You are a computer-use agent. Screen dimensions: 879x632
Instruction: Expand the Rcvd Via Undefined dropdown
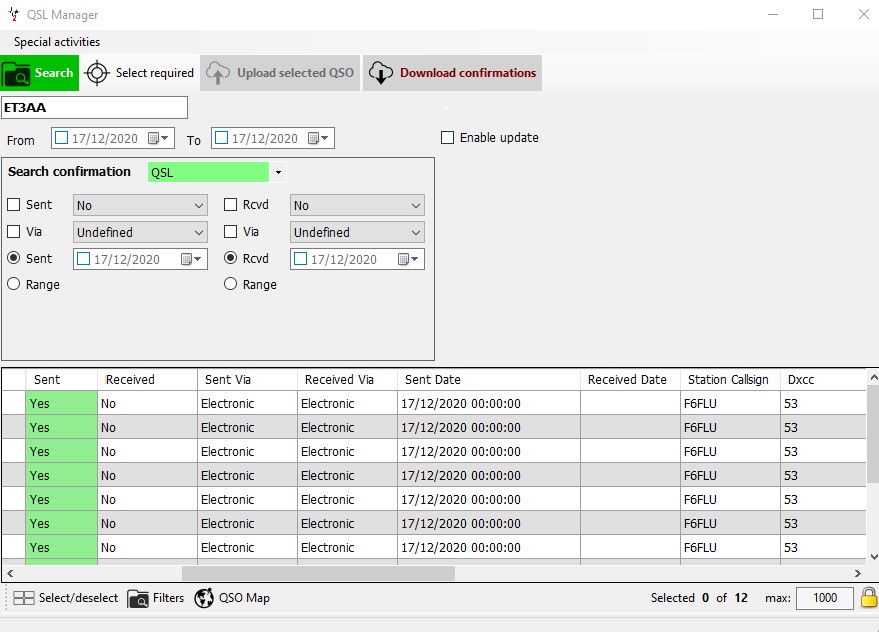click(357, 232)
